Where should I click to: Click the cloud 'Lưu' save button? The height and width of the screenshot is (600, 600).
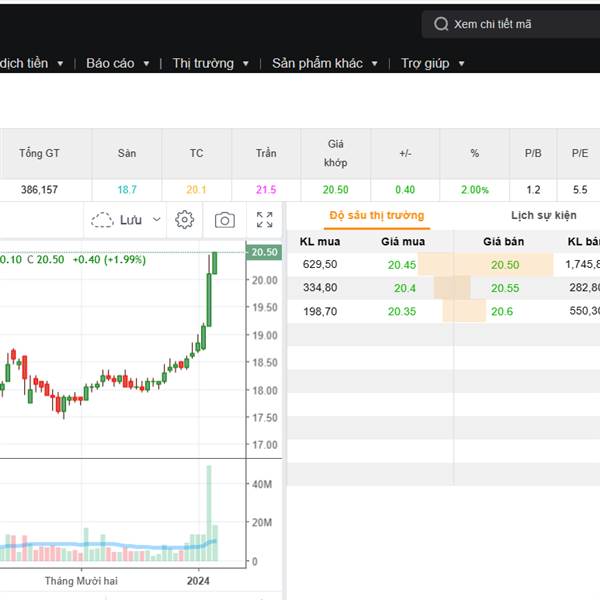click(x=117, y=220)
